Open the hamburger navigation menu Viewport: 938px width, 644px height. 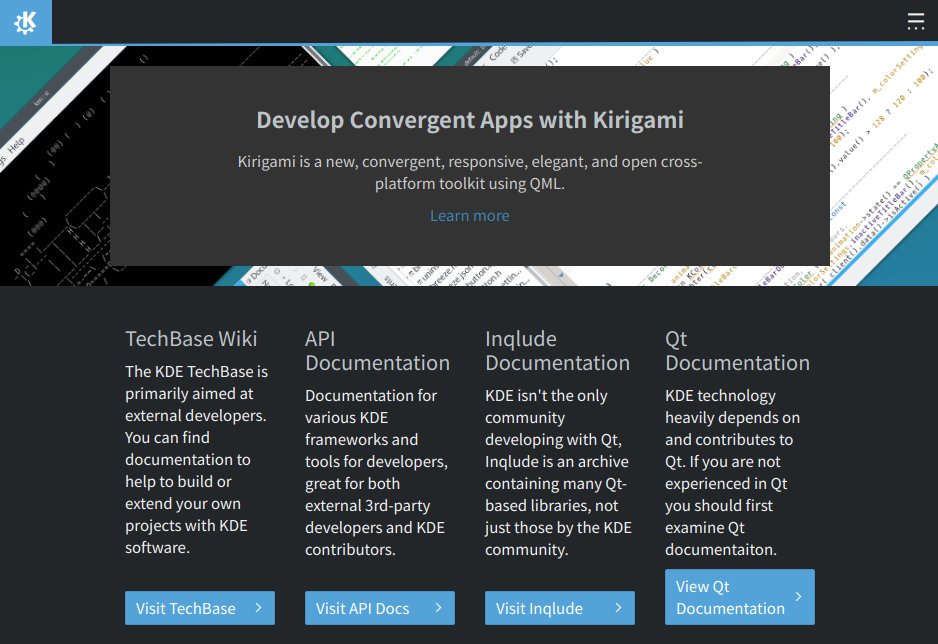(915, 22)
